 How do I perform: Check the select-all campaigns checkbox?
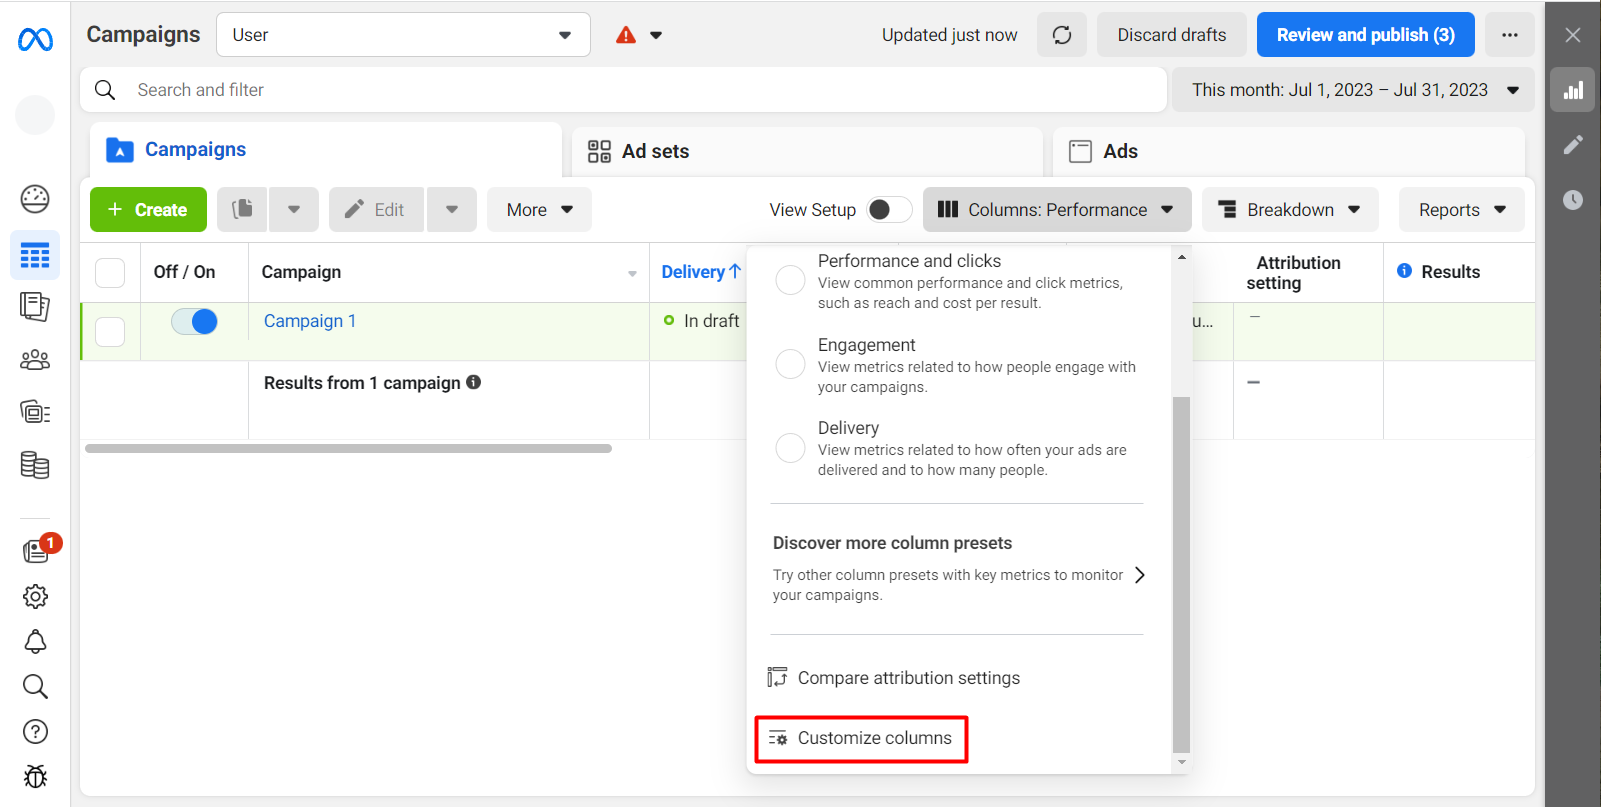pyautogui.click(x=110, y=272)
